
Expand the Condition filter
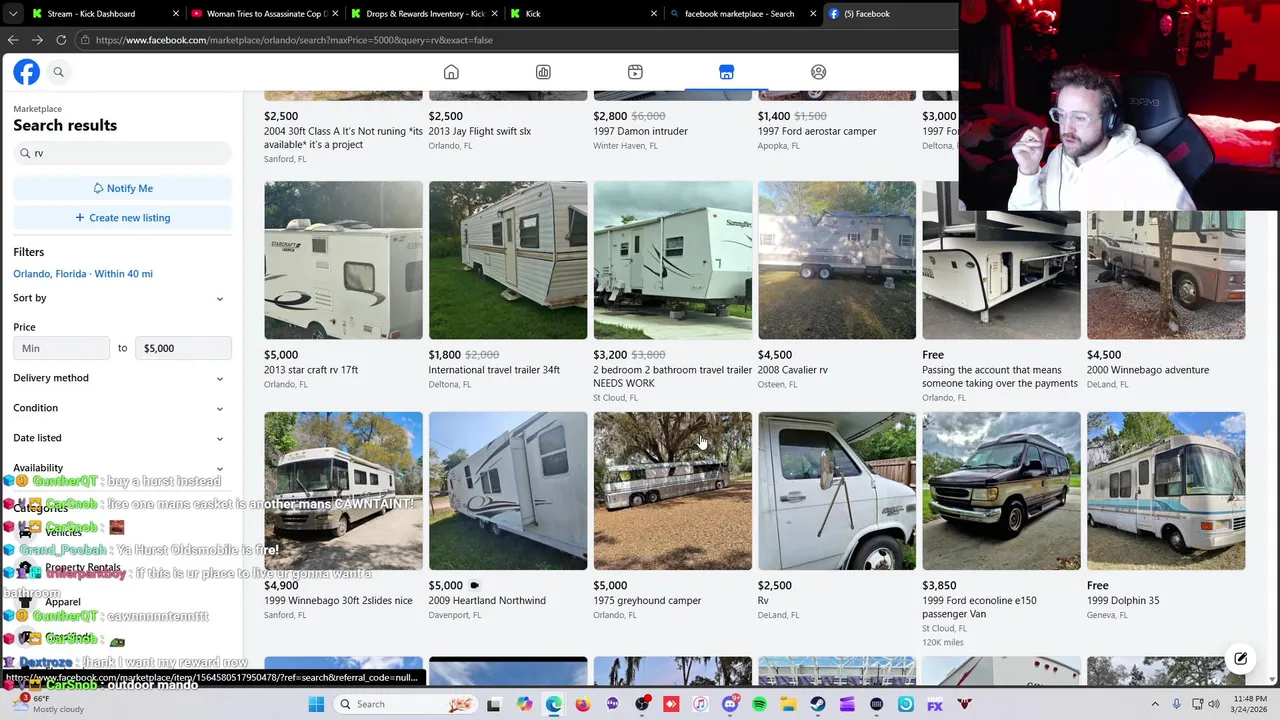pyautogui.click(x=119, y=408)
